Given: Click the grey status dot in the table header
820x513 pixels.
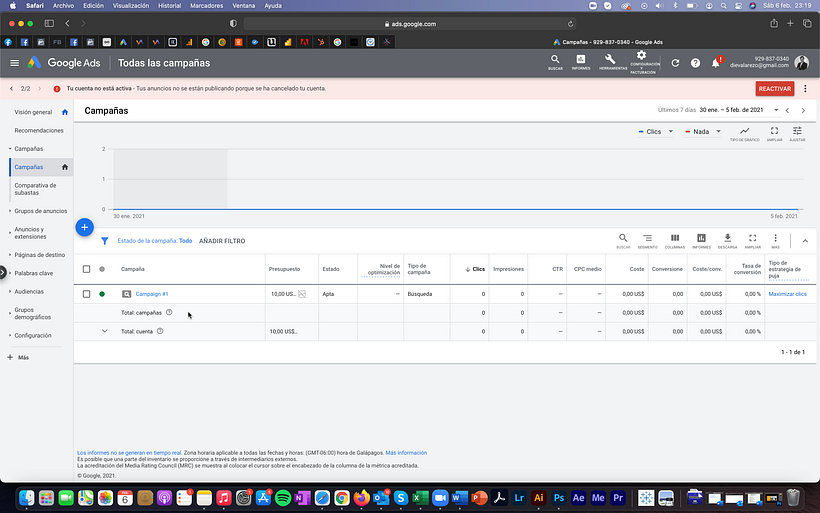Looking at the screenshot, I should point(102,269).
